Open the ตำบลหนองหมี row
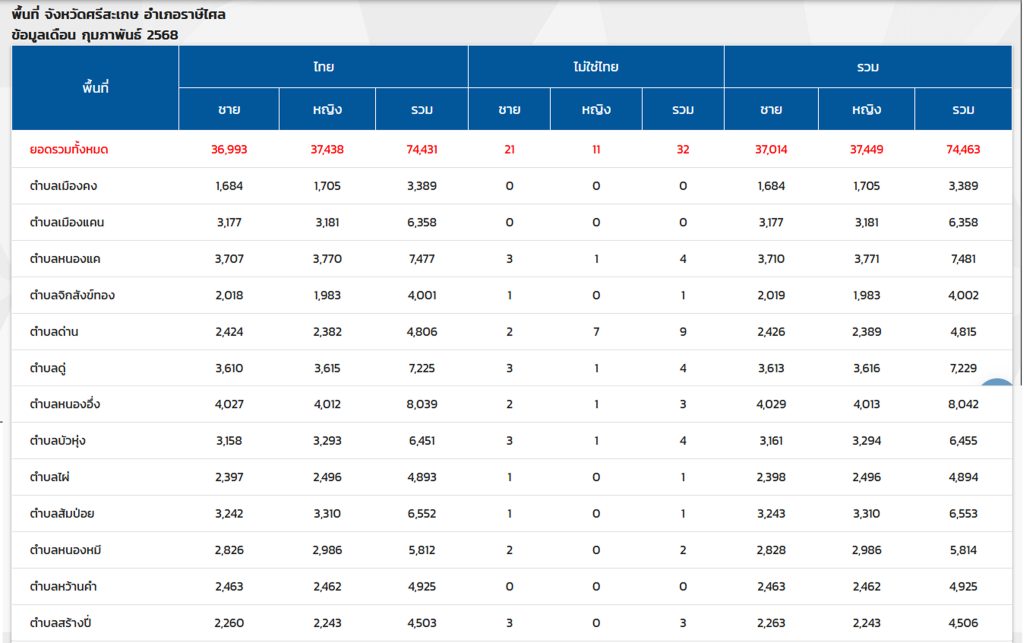This screenshot has width=1024, height=643. tap(65, 550)
